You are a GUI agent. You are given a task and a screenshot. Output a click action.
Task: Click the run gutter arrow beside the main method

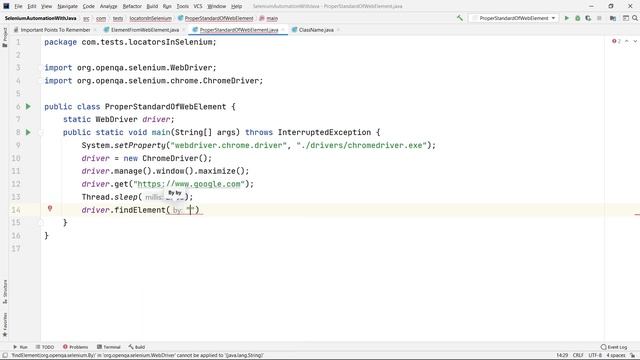(28, 132)
